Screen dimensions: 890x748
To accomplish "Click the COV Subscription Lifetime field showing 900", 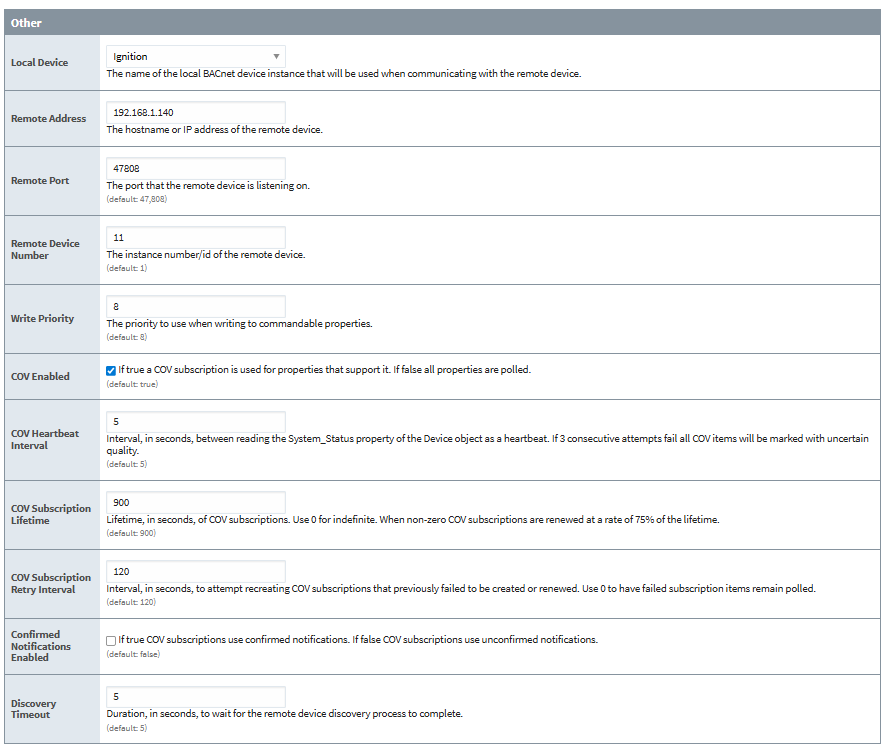I will [195, 502].
